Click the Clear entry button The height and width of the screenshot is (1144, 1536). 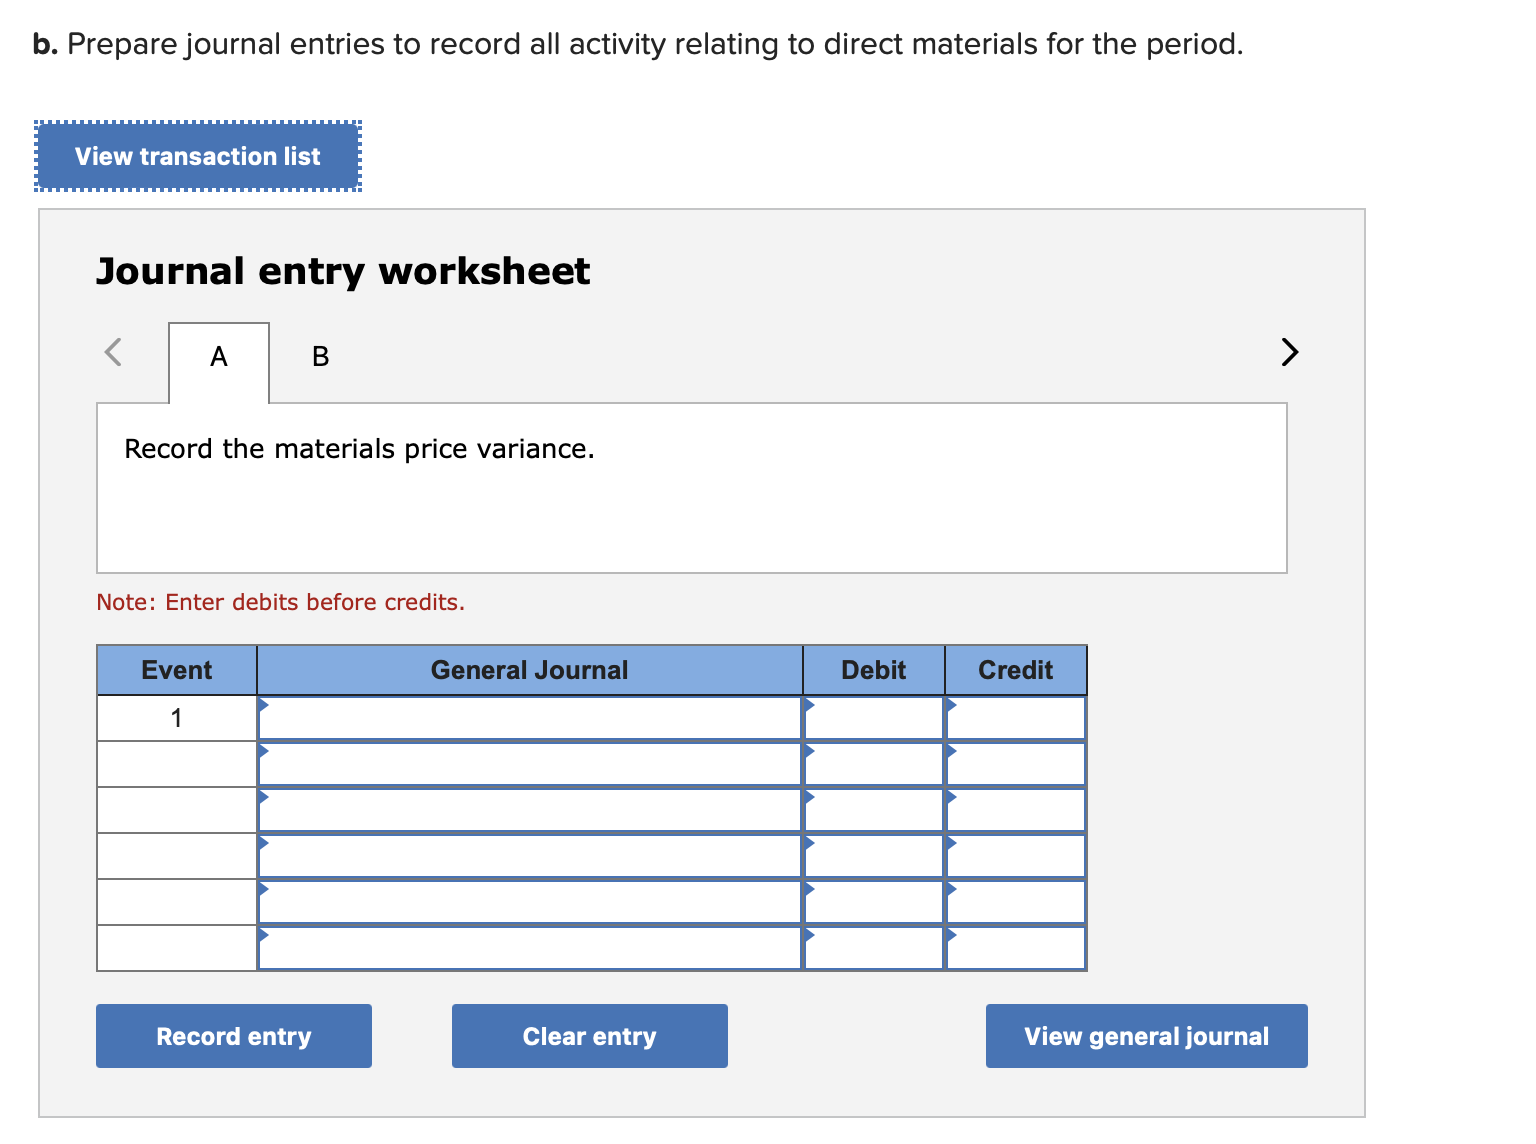tap(589, 1036)
